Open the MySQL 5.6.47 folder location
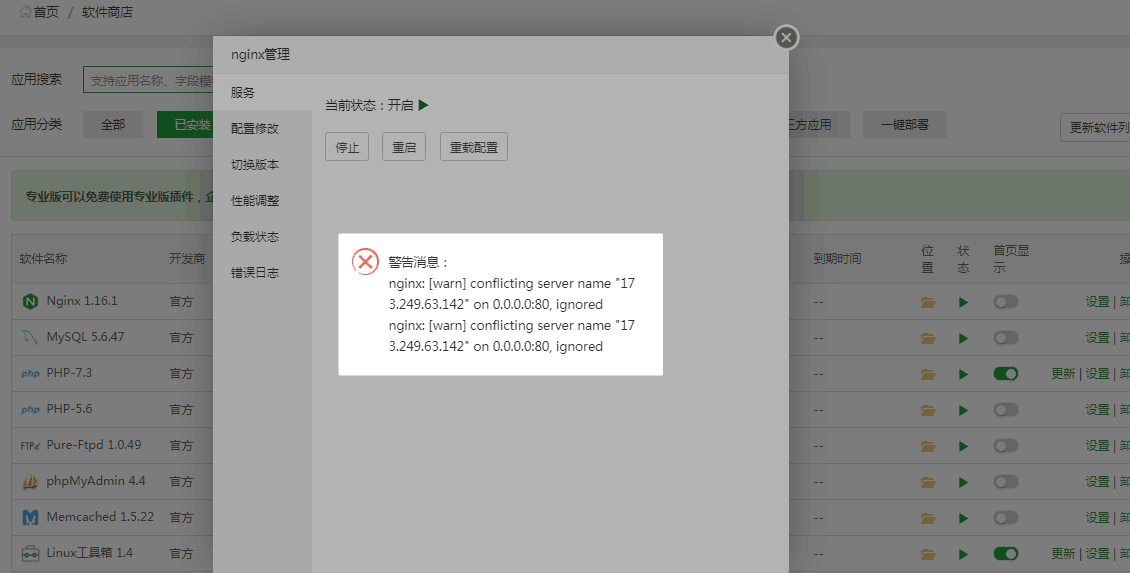Screen dimensions: 1130x573 (x=928, y=339)
